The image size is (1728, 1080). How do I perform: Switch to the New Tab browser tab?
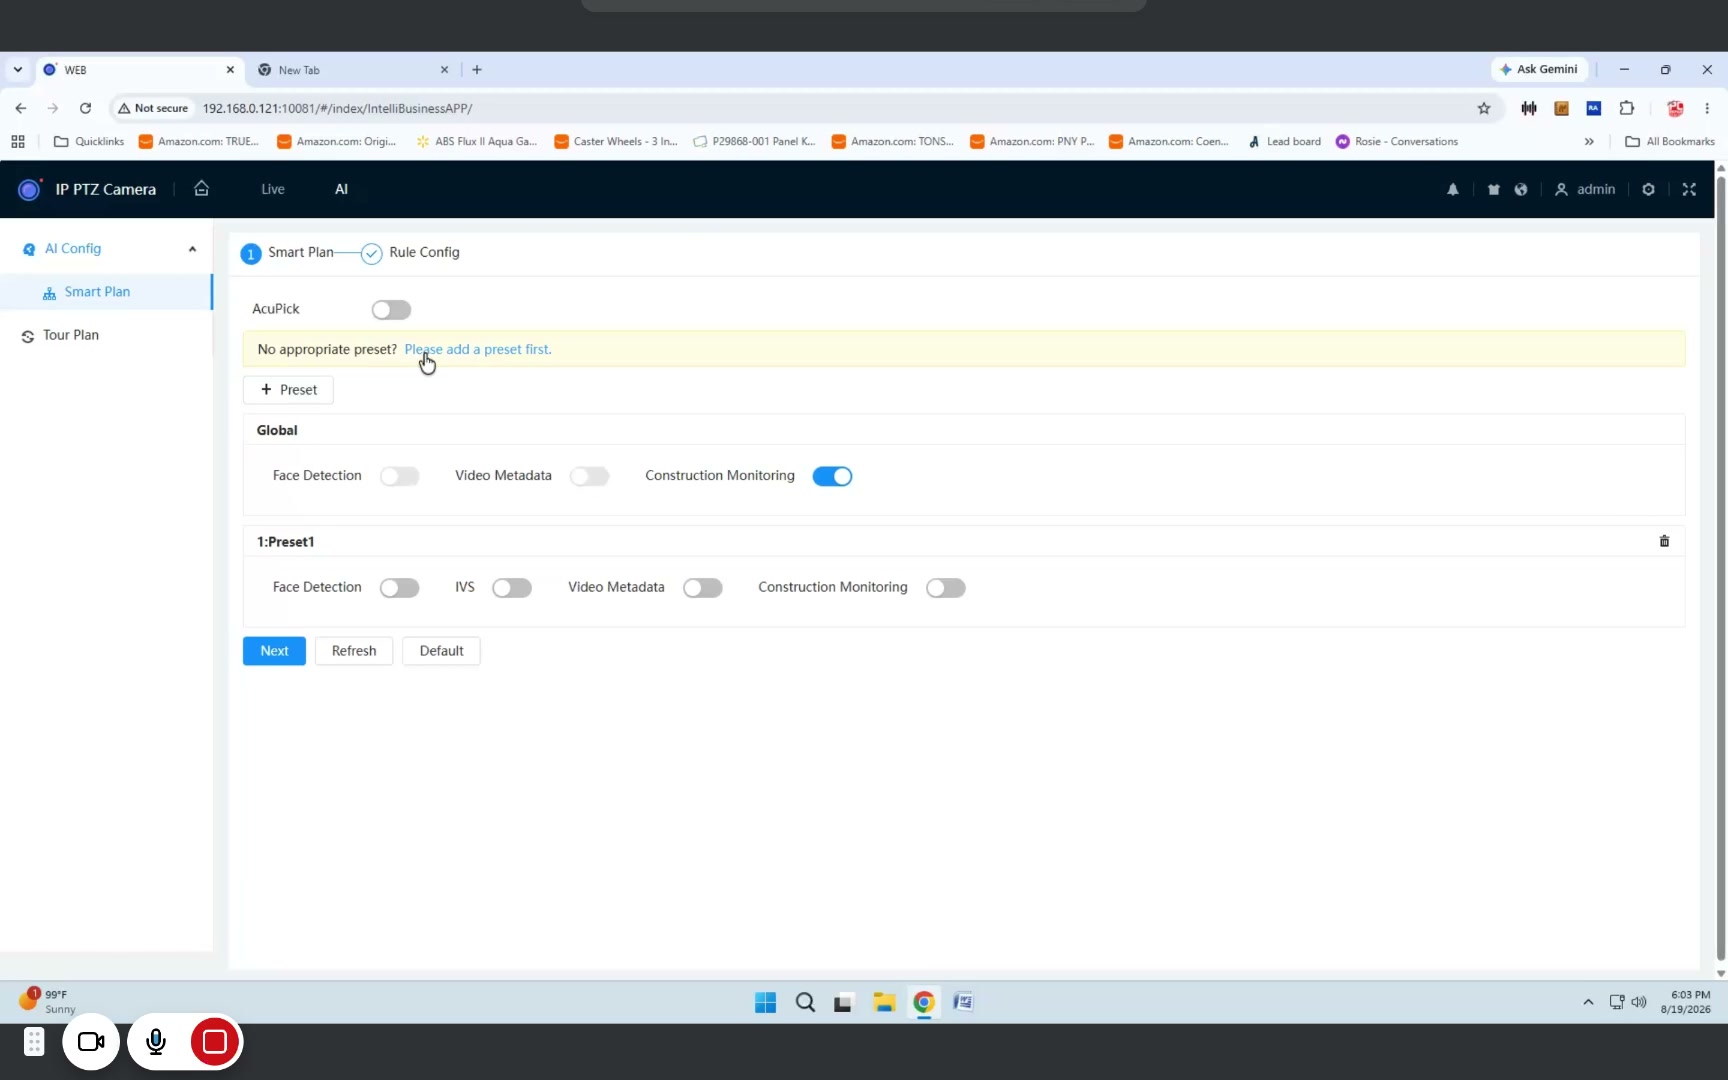pos(353,70)
